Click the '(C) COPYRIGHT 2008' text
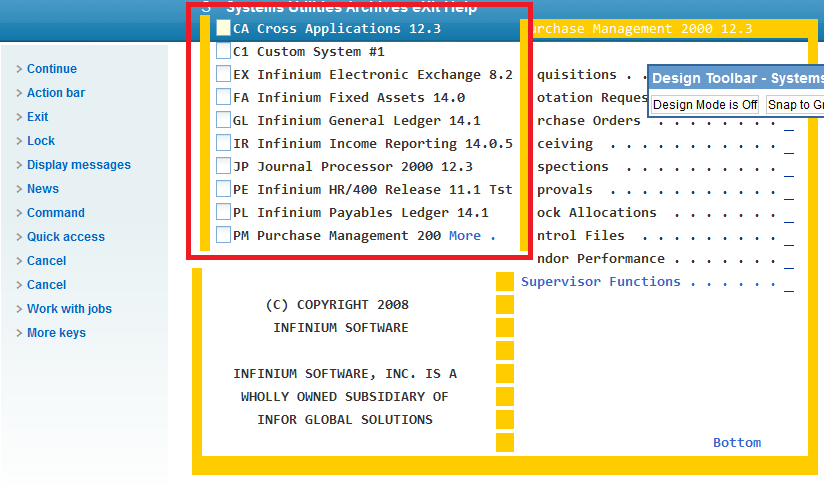824x485 pixels. coord(337,305)
